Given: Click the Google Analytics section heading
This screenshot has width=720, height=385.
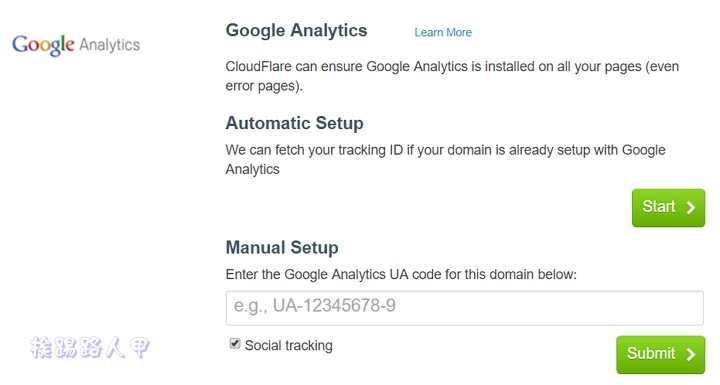Looking at the screenshot, I should (x=297, y=31).
